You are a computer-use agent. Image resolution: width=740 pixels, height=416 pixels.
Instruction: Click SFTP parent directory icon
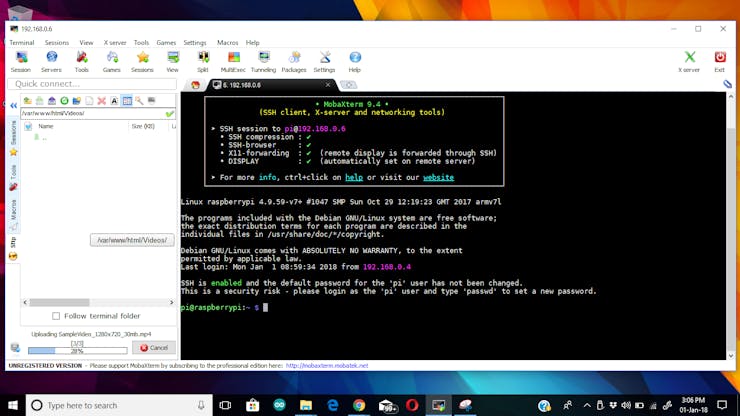point(27,101)
